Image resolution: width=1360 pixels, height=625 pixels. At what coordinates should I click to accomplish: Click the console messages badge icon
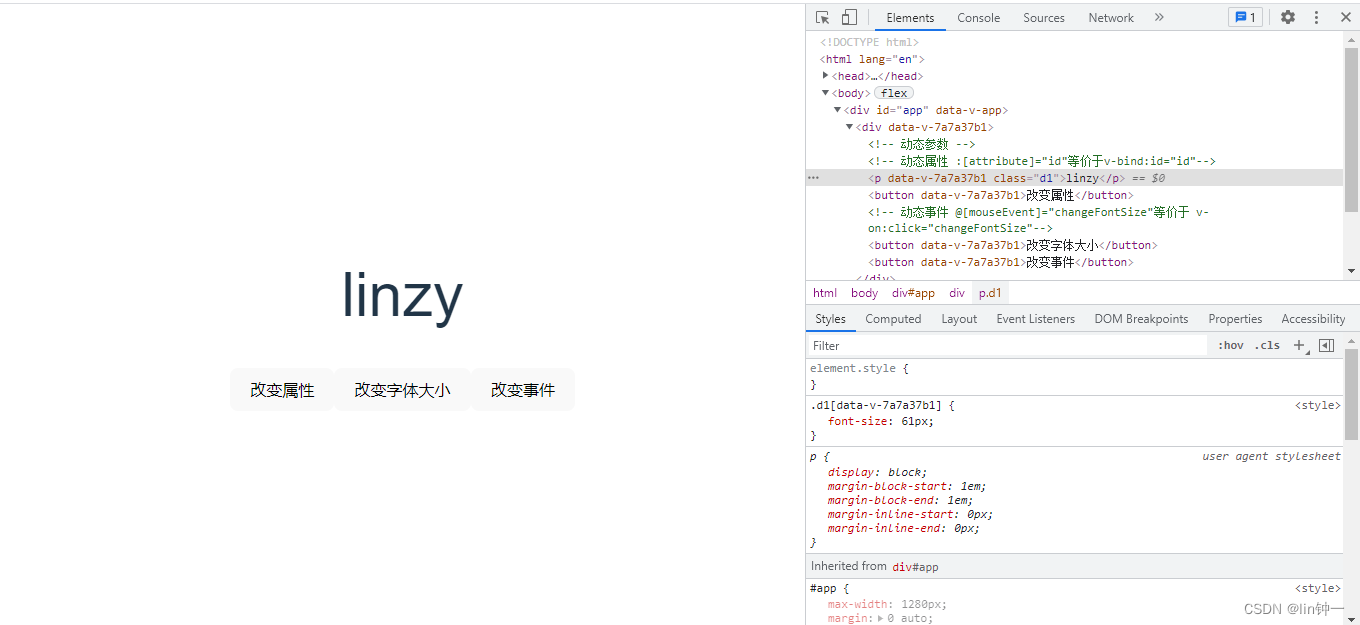1245,18
